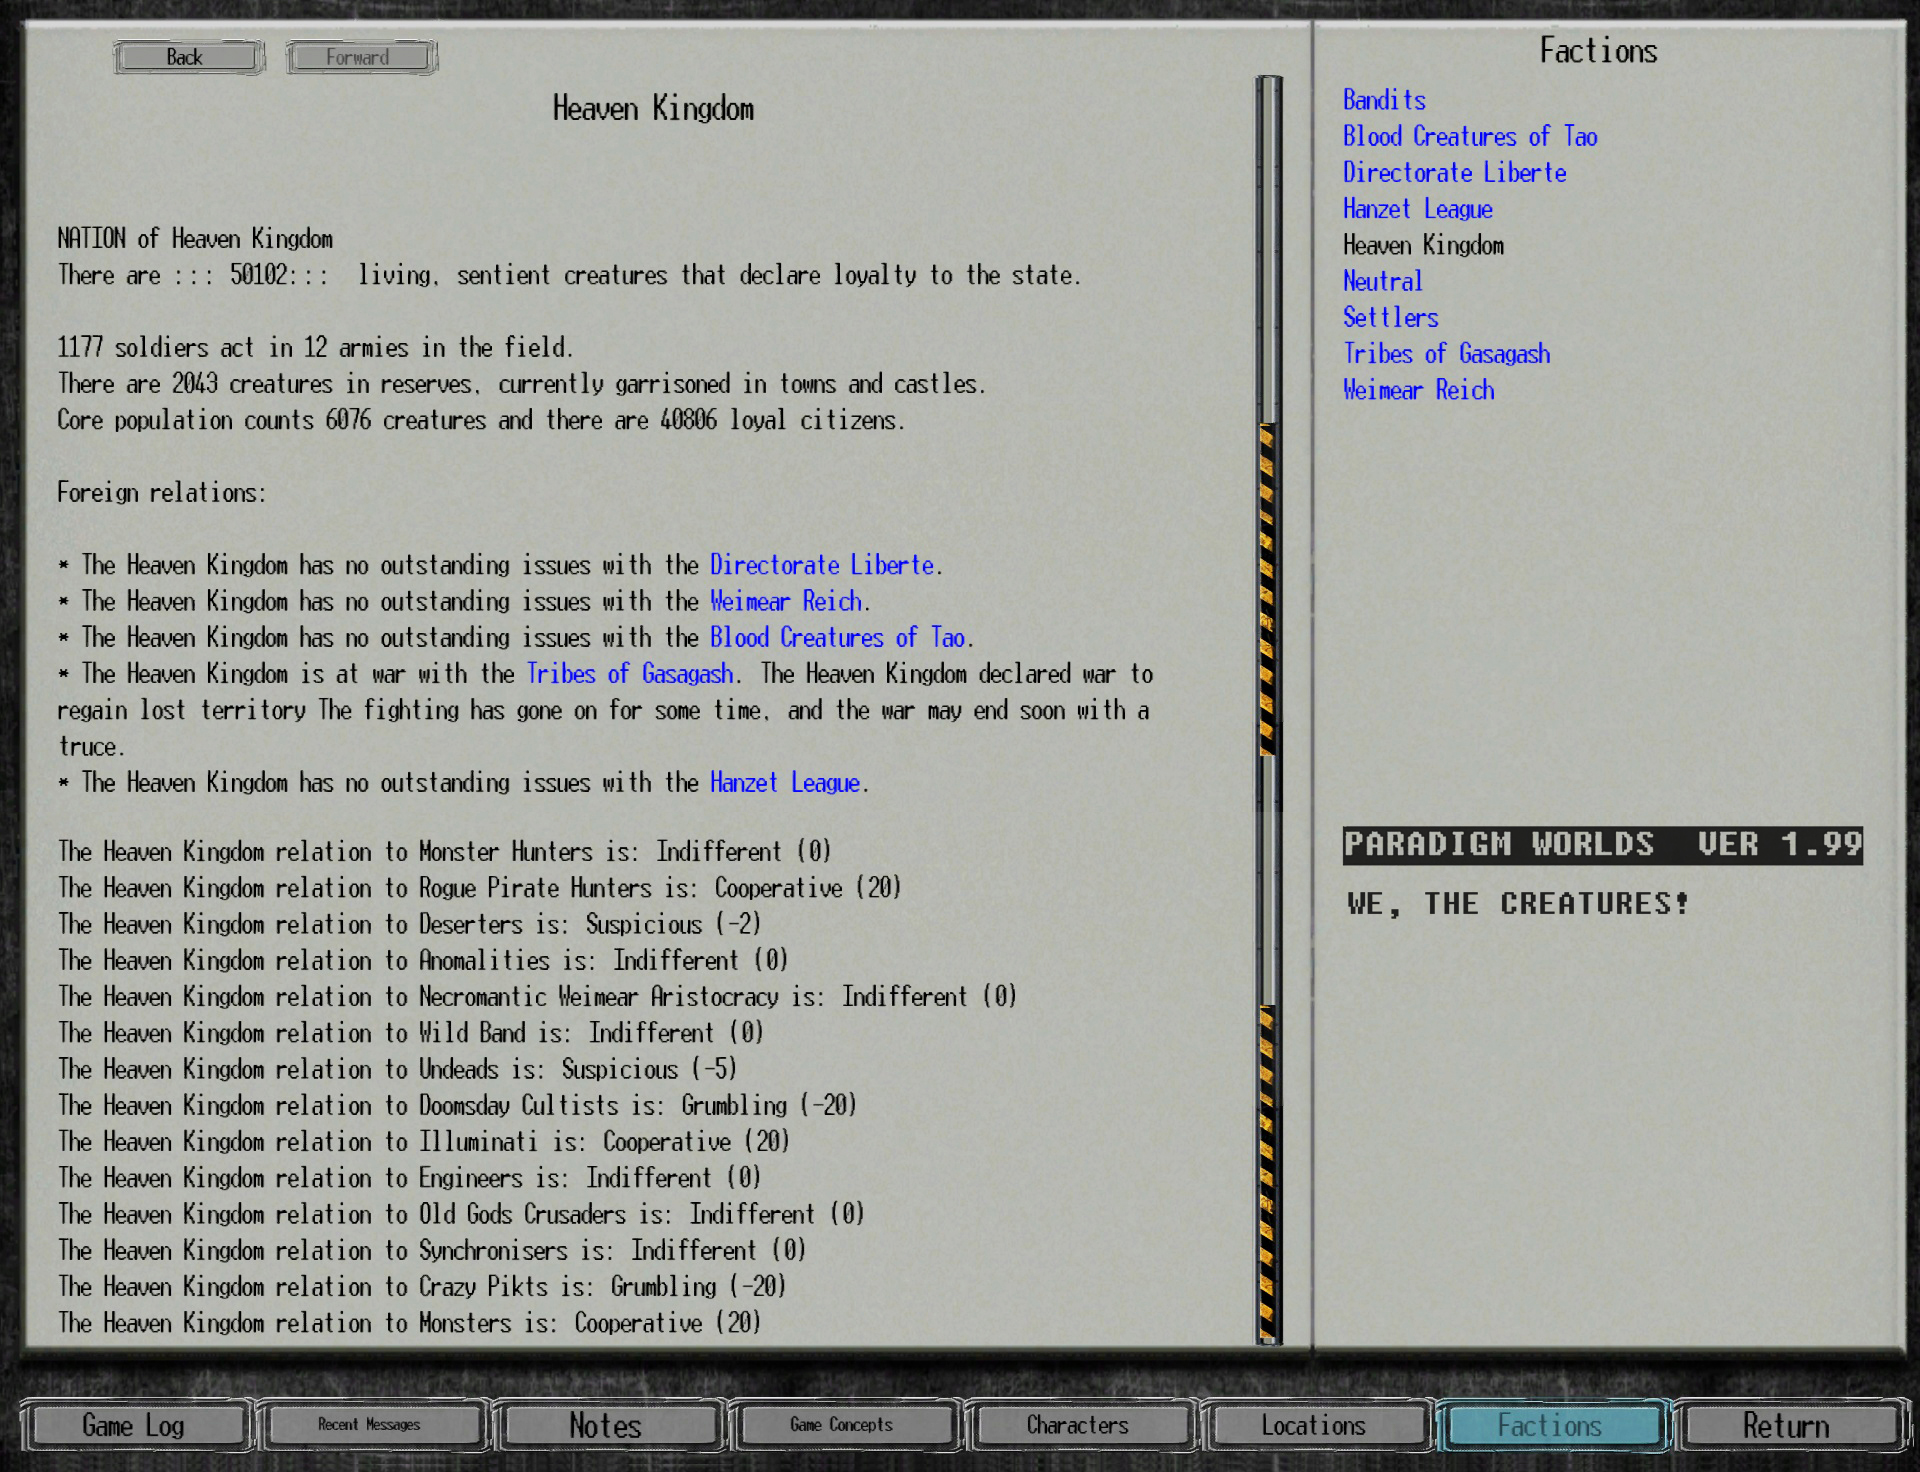
Task: Click the Forward button
Action: [361, 57]
